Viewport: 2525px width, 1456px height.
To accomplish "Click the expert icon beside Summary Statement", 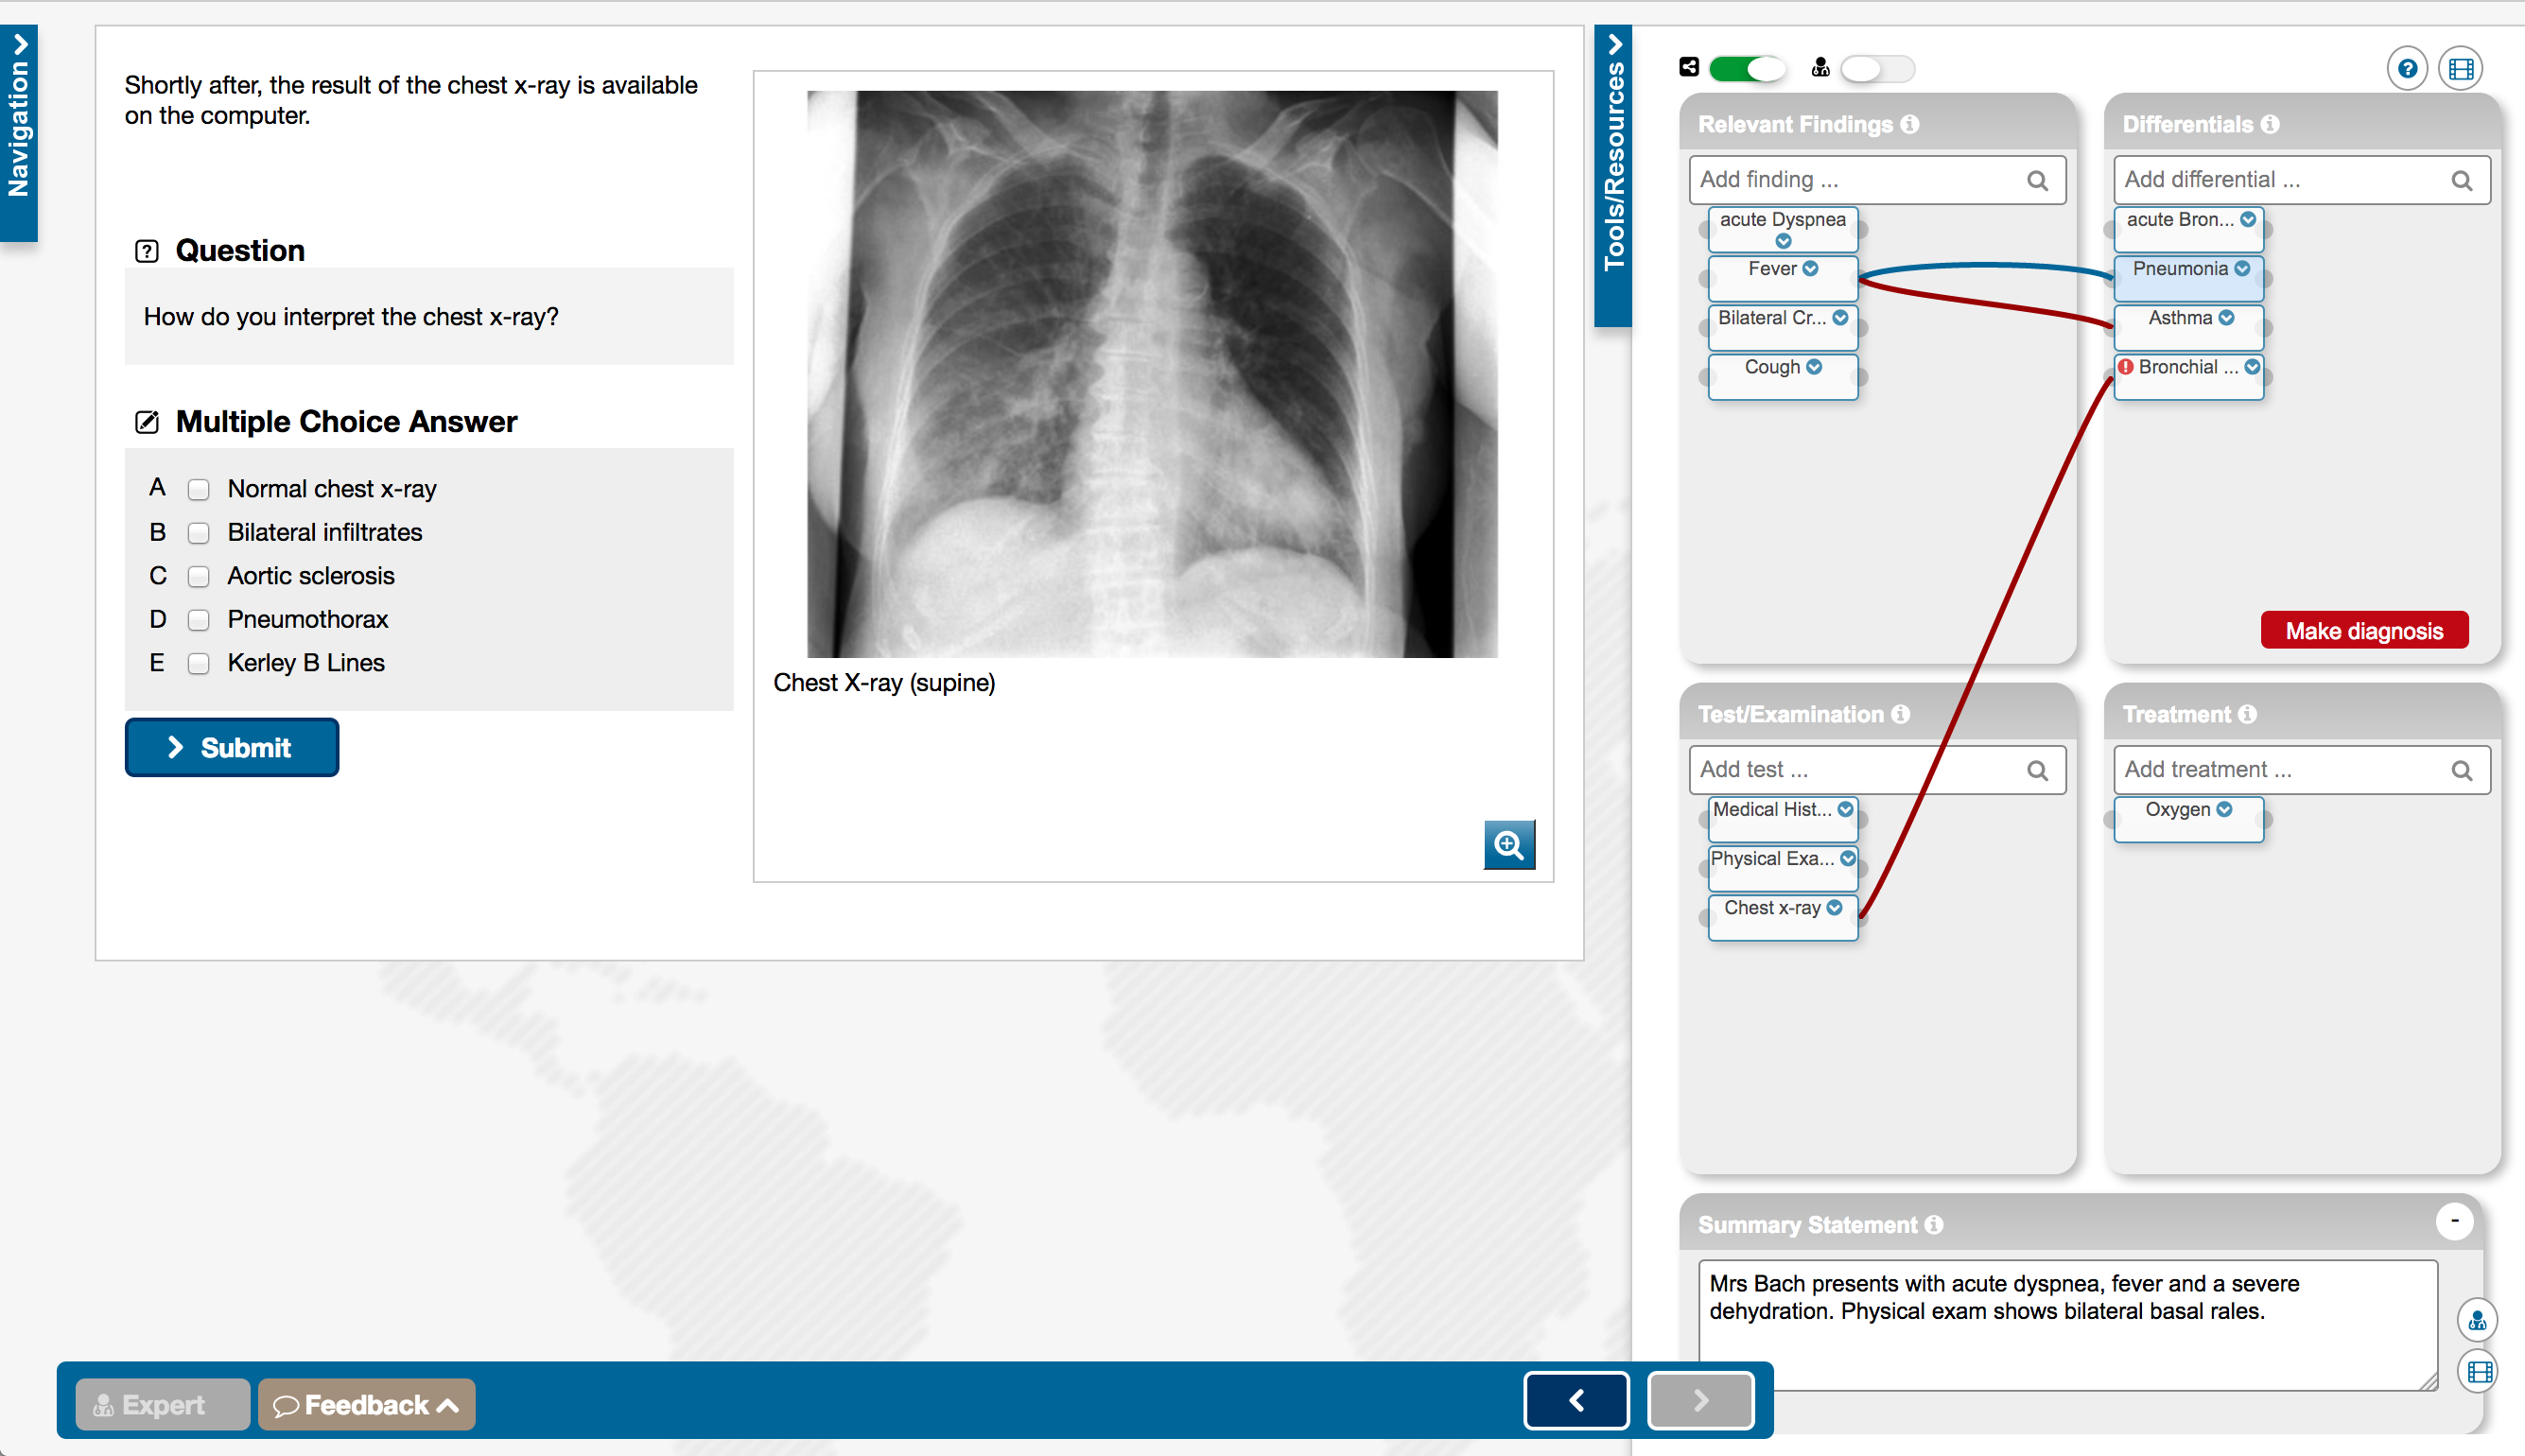I will tap(2476, 1319).
